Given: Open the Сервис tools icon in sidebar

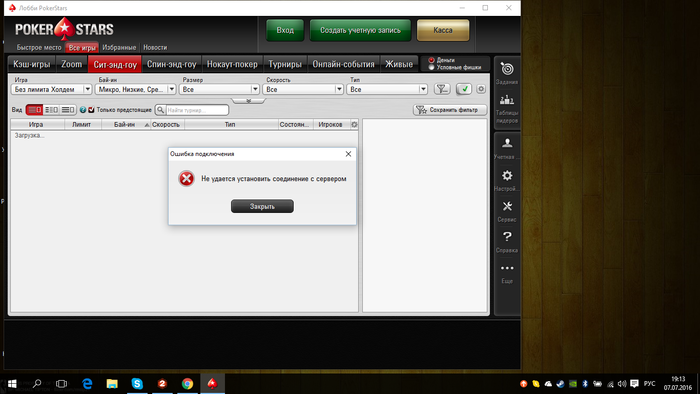Looking at the screenshot, I should click(x=507, y=207).
